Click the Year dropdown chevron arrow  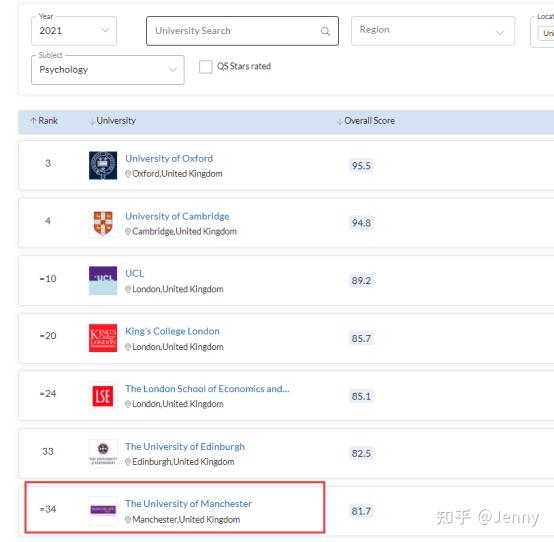coord(105,30)
